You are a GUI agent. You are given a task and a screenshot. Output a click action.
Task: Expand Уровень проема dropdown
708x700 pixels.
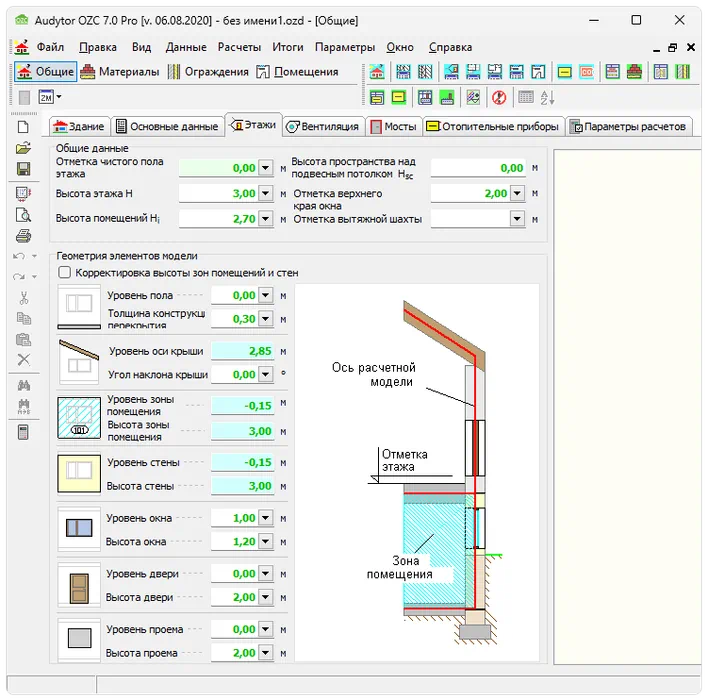pyautogui.click(x=266, y=629)
